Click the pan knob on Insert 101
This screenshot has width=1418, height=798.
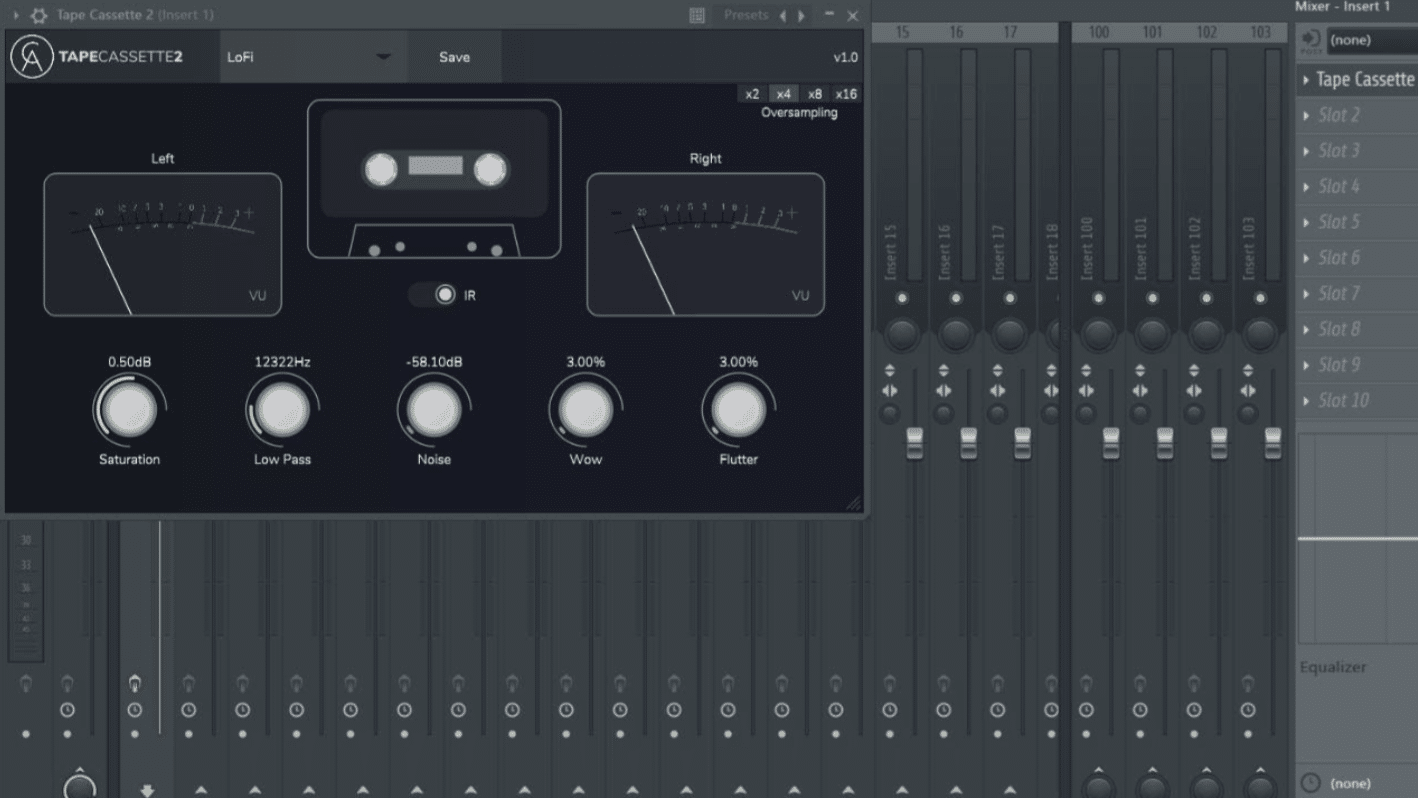(1153, 334)
